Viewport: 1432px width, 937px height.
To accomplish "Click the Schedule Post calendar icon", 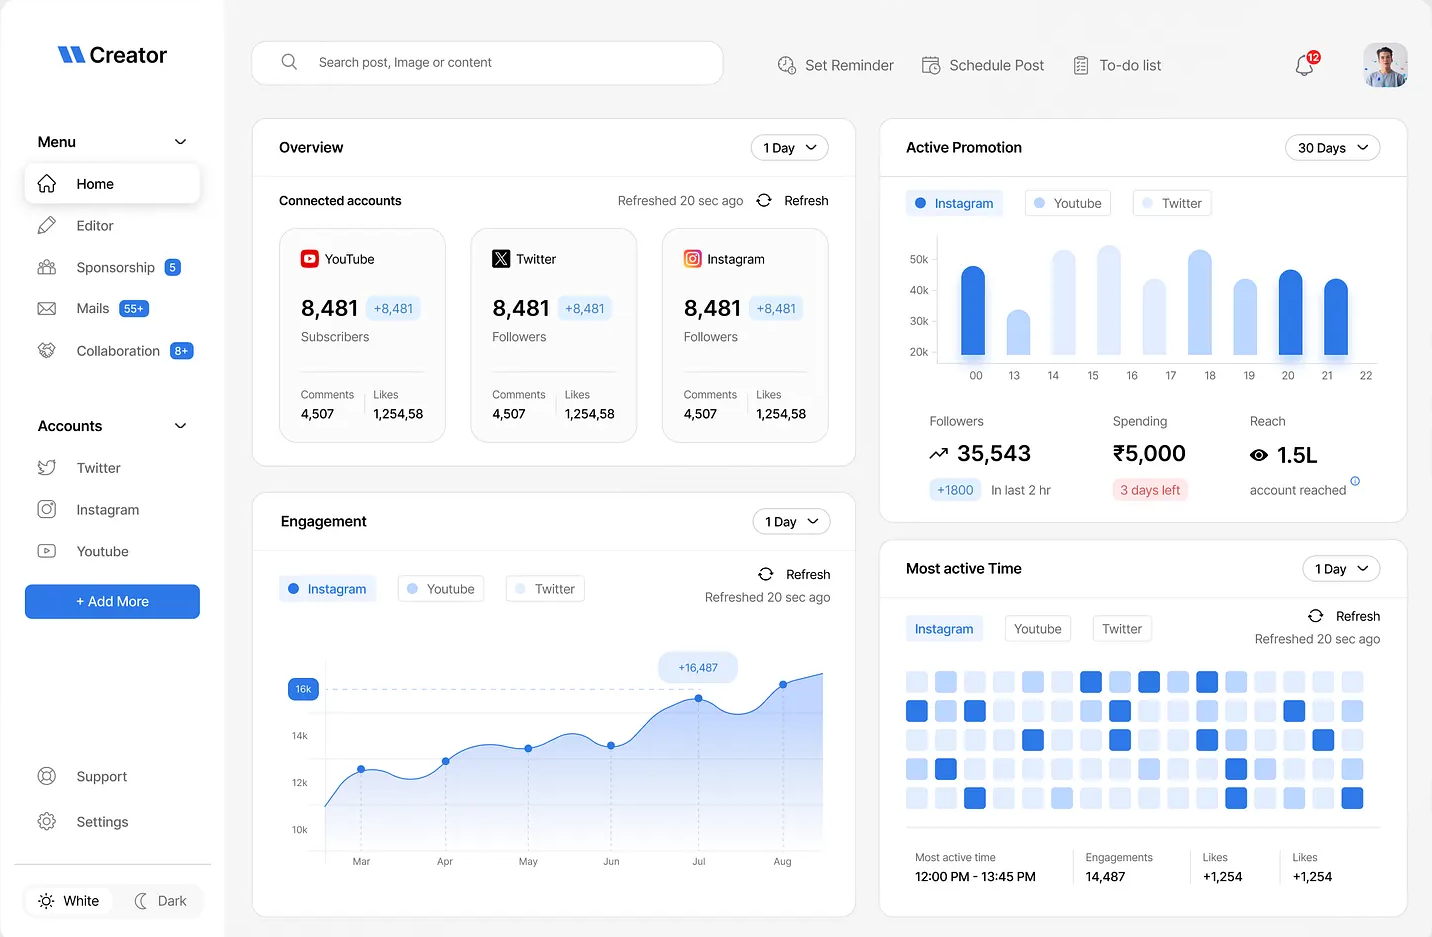I will [x=930, y=65].
